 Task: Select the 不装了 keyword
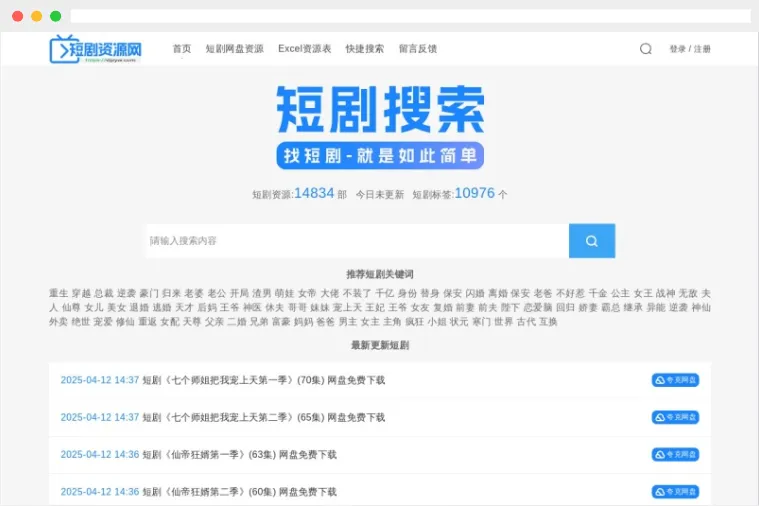coord(357,293)
